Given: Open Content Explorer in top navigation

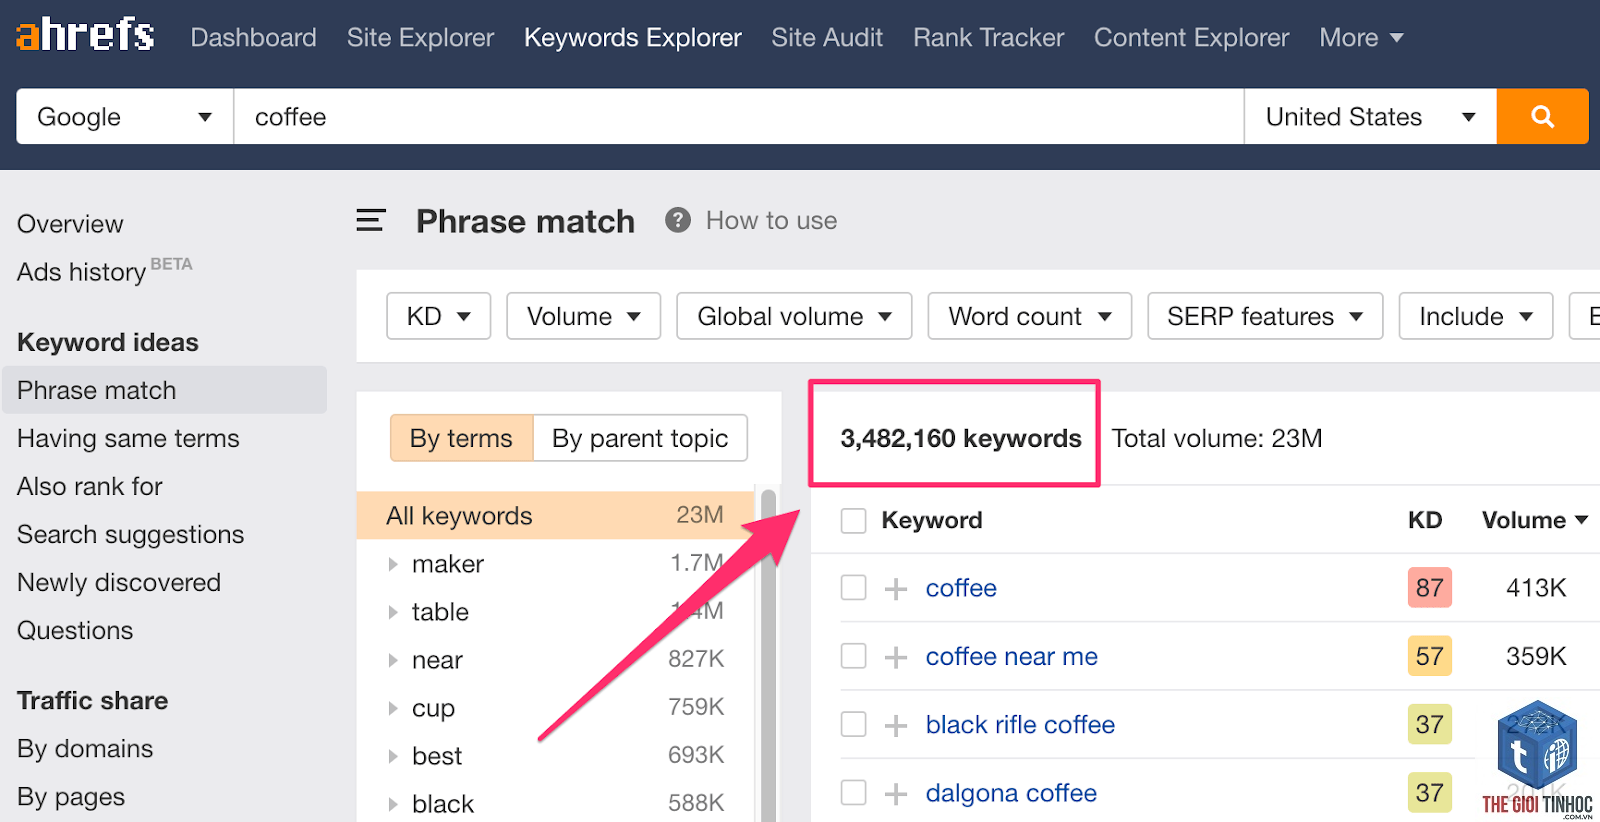Looking at the screenshot, I should click(x=1191, y=37).
